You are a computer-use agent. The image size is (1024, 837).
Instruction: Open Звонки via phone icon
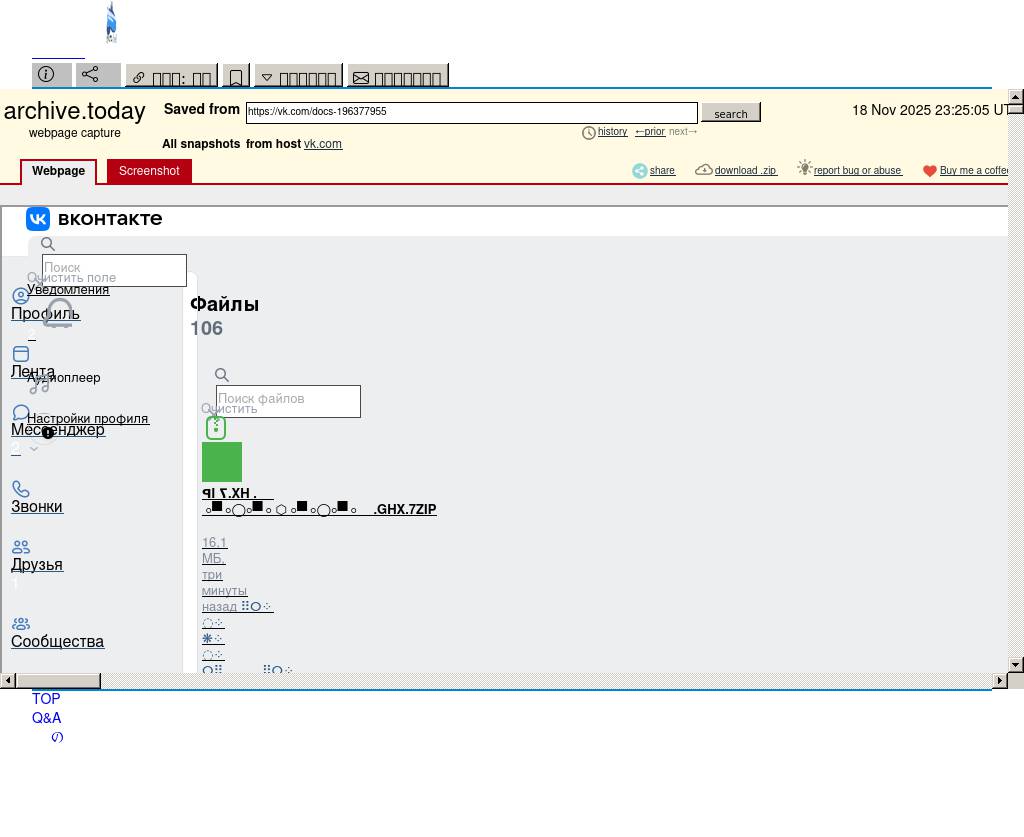(21, 489)
